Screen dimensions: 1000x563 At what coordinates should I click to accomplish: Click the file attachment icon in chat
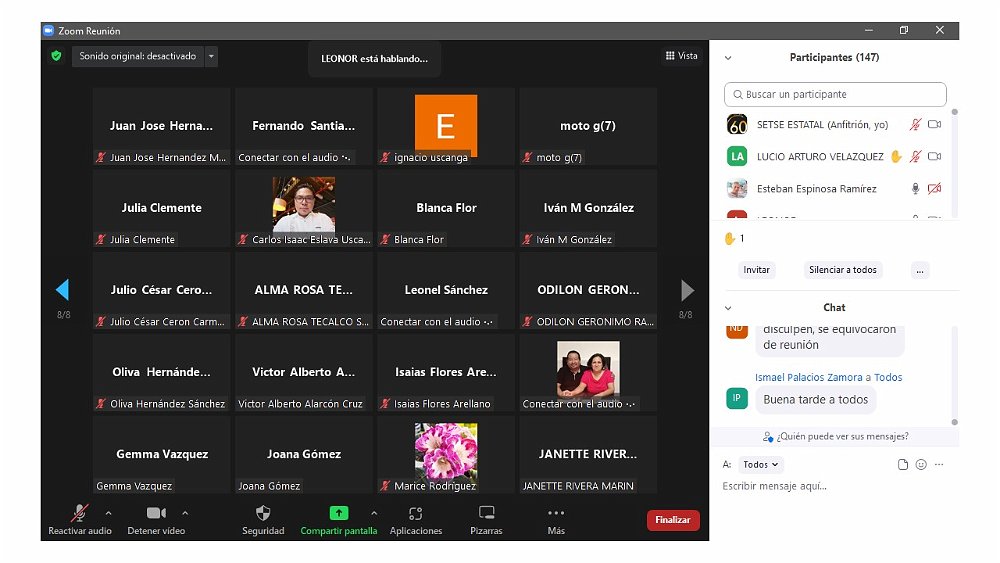pos(903,465)
